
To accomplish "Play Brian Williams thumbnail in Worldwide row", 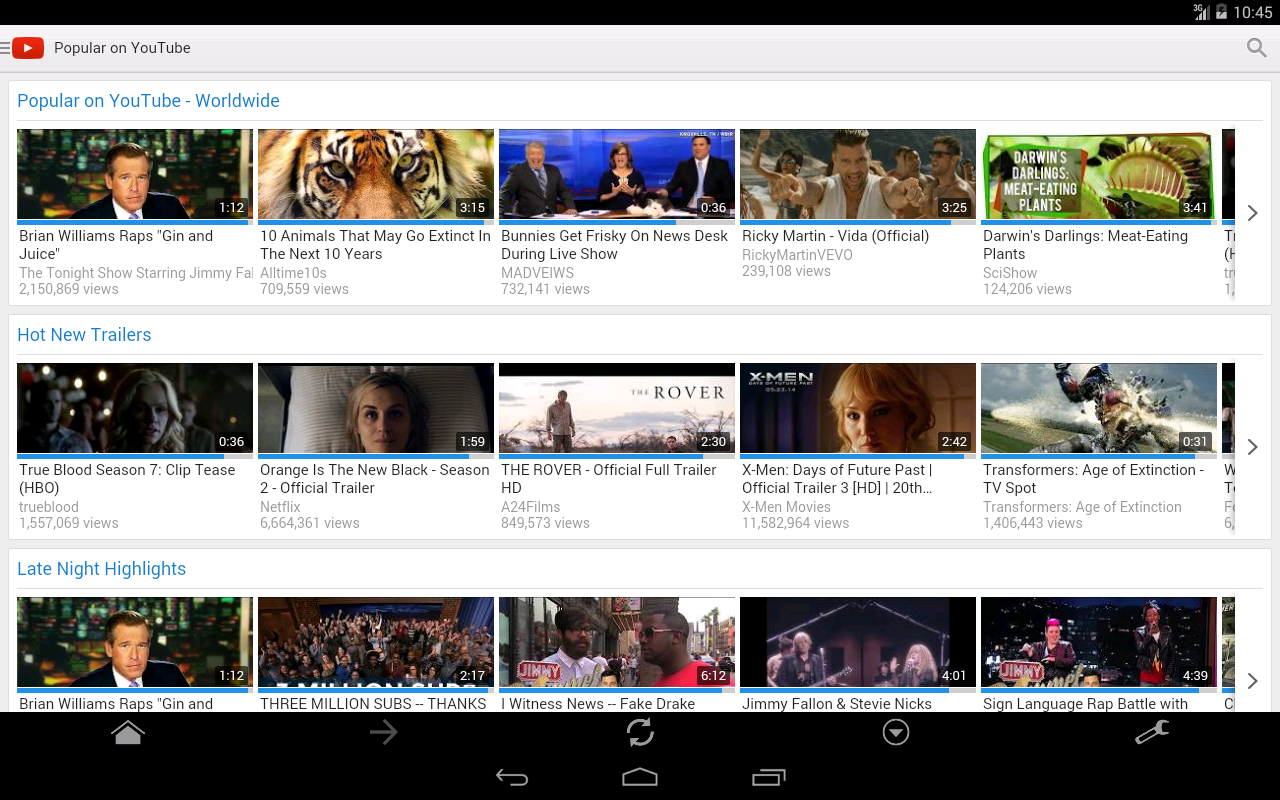I will coord(135,175).
